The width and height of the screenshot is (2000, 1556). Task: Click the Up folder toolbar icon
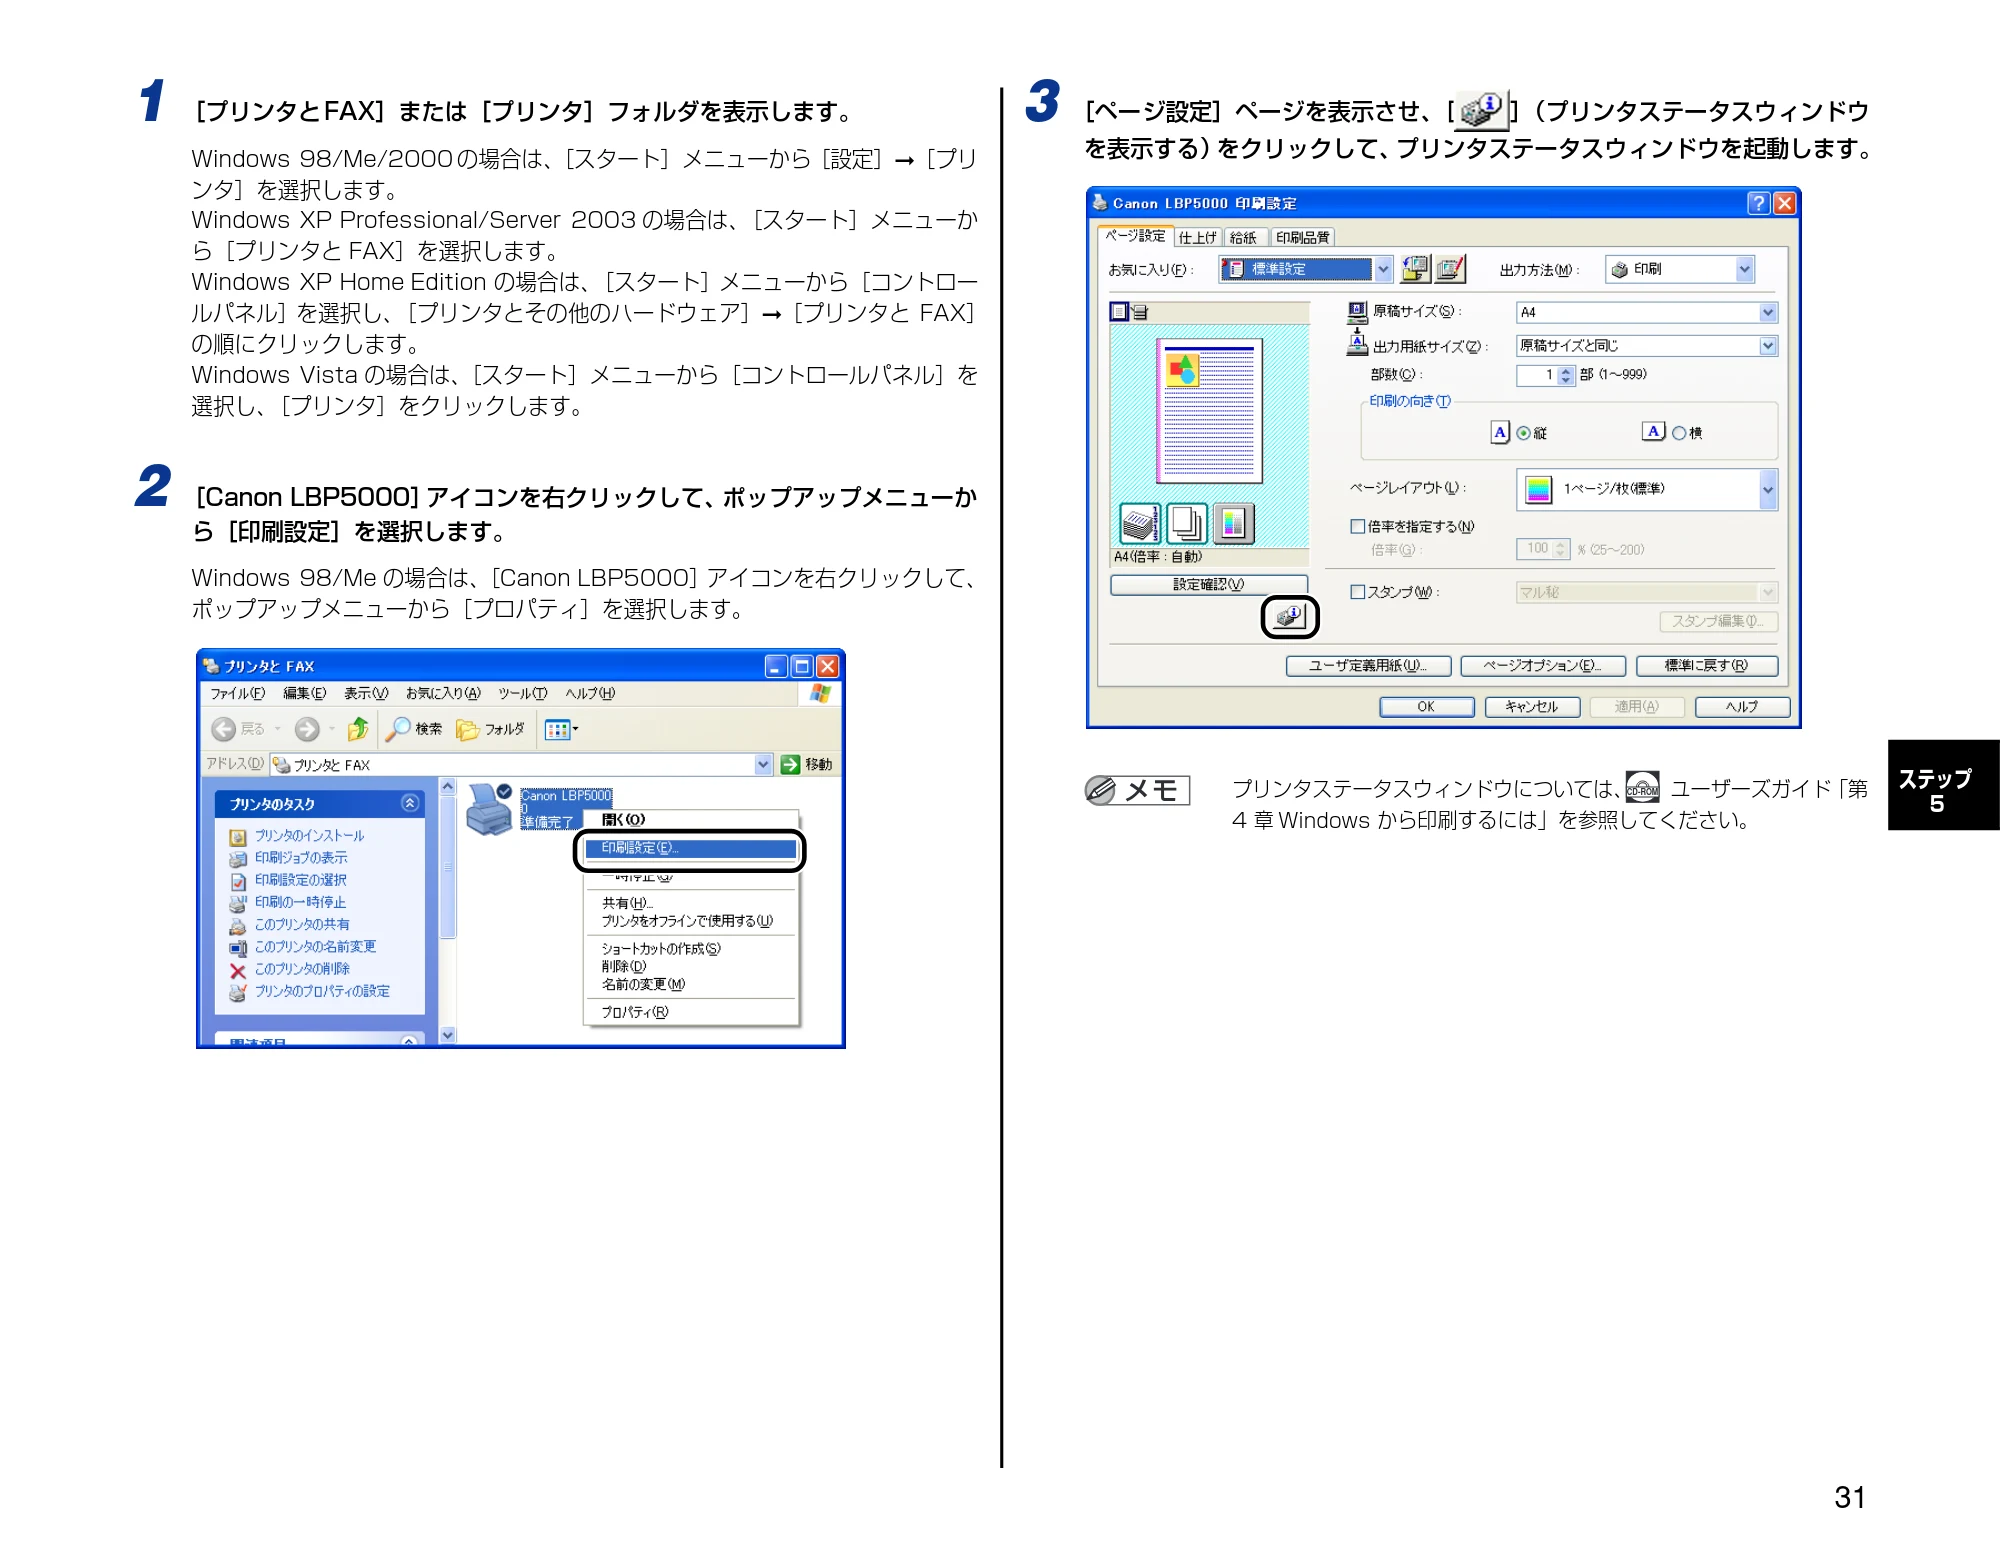(x=357, y=729)
